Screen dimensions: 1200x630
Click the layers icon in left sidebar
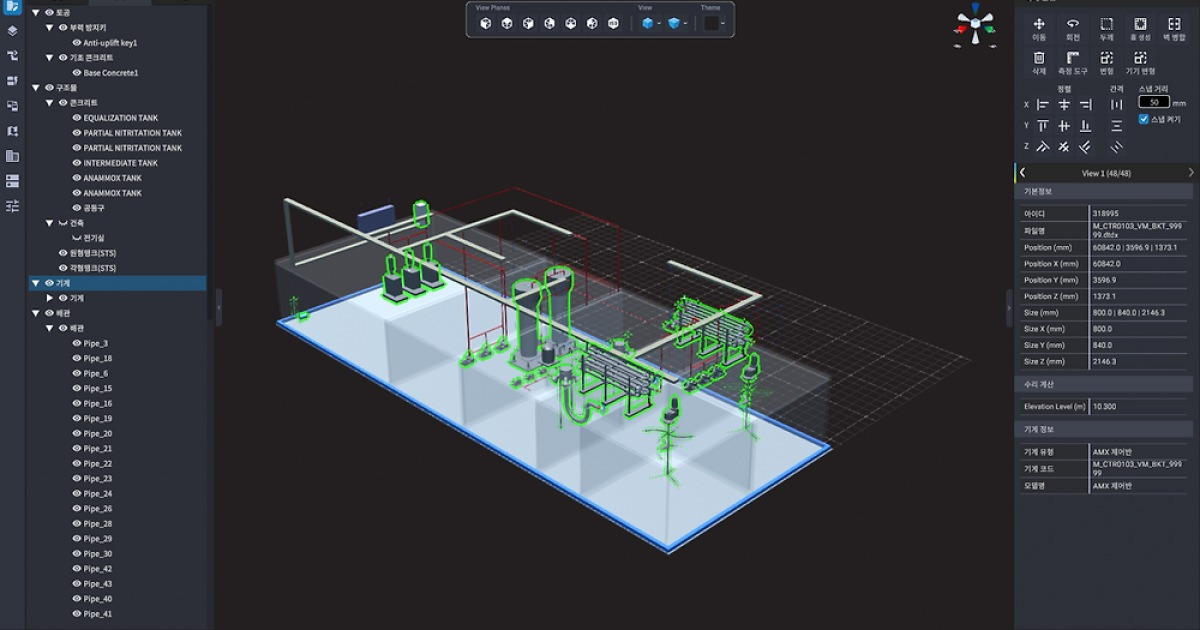click(x=12, y=31)
